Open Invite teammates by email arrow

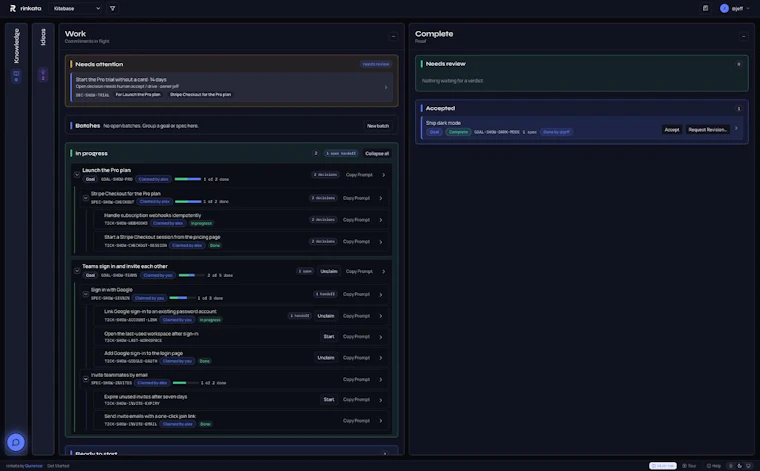[381, 379]
